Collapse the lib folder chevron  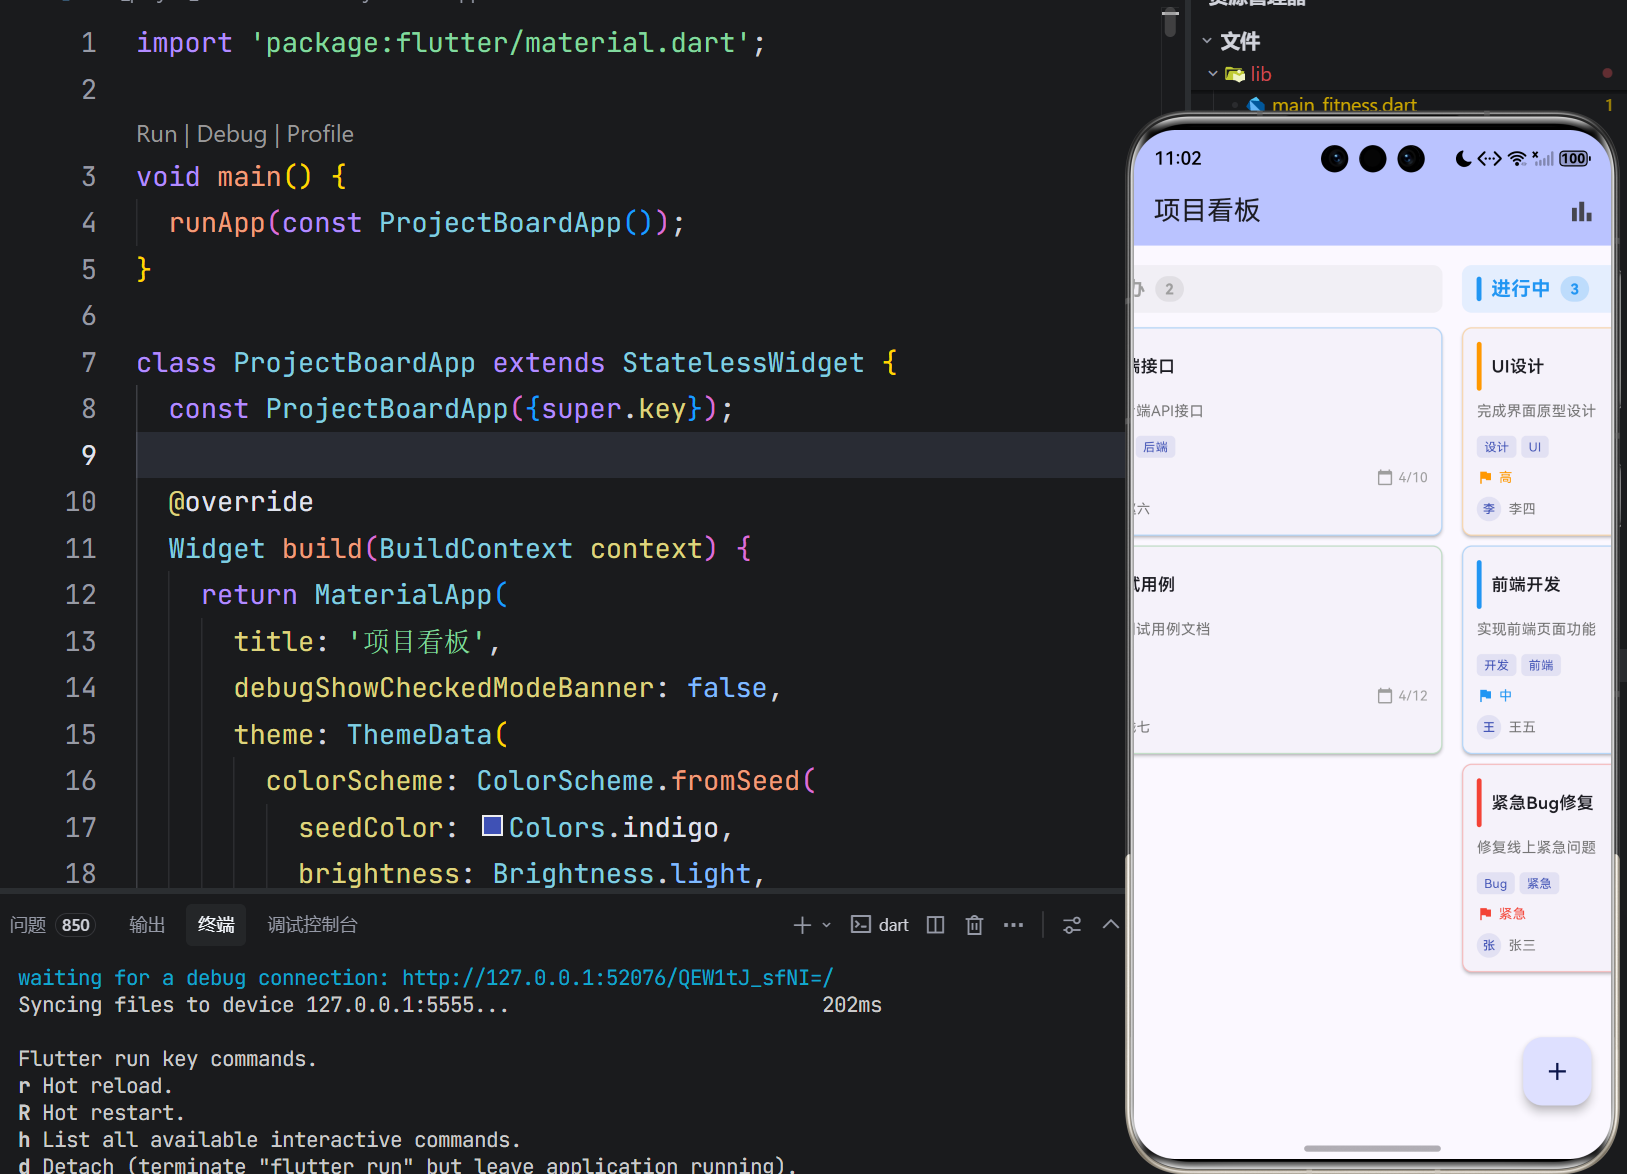click(x=1213, y=74)
